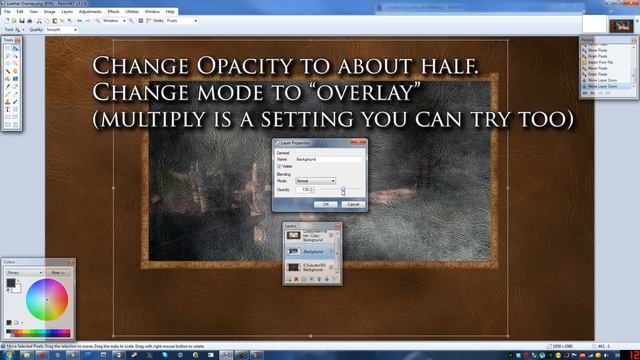
Task: Open the Effects menu
Action: click(113, 11)
